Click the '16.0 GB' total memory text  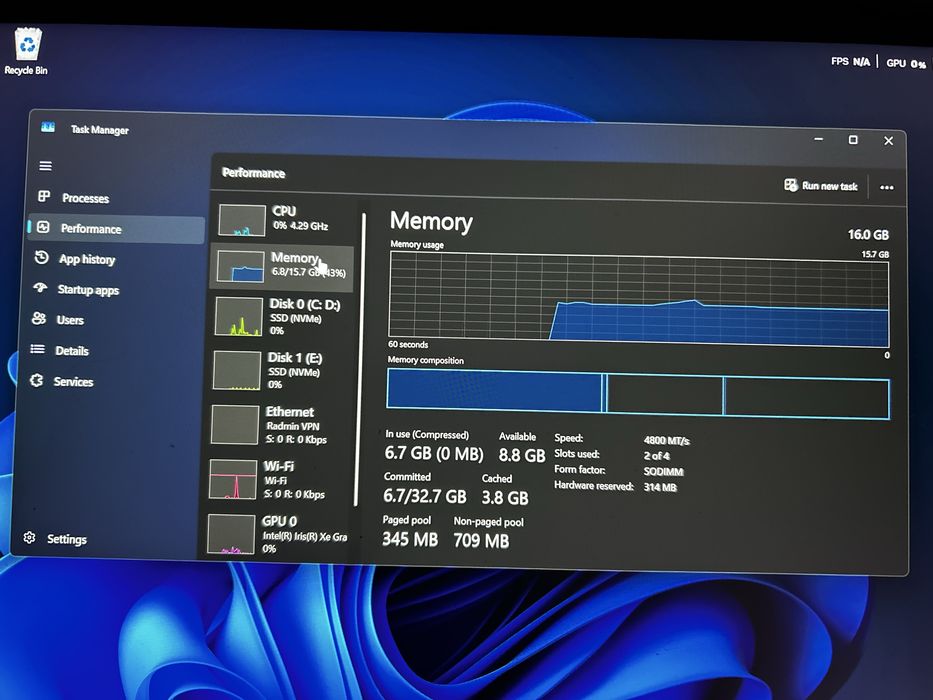[x=868, y=235]
